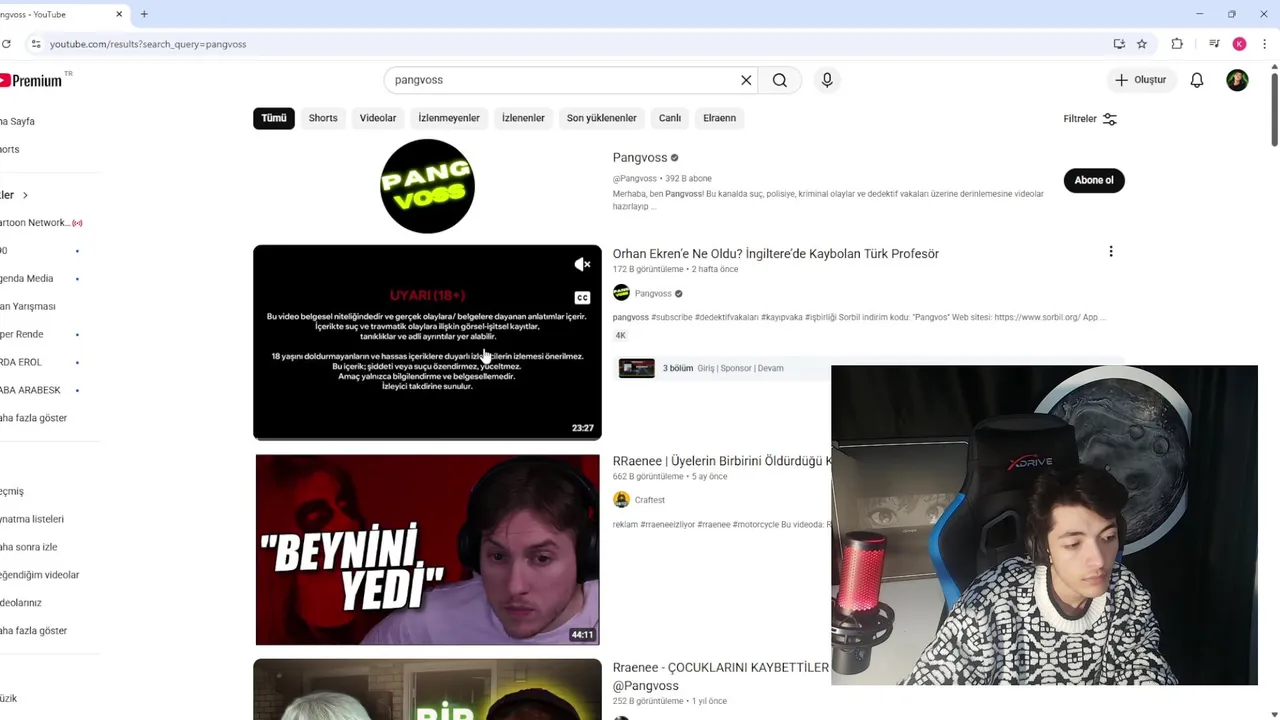The height and width of the screenshot is (720, 1280).
Task: Click the view site information icon
Action: 35,44
